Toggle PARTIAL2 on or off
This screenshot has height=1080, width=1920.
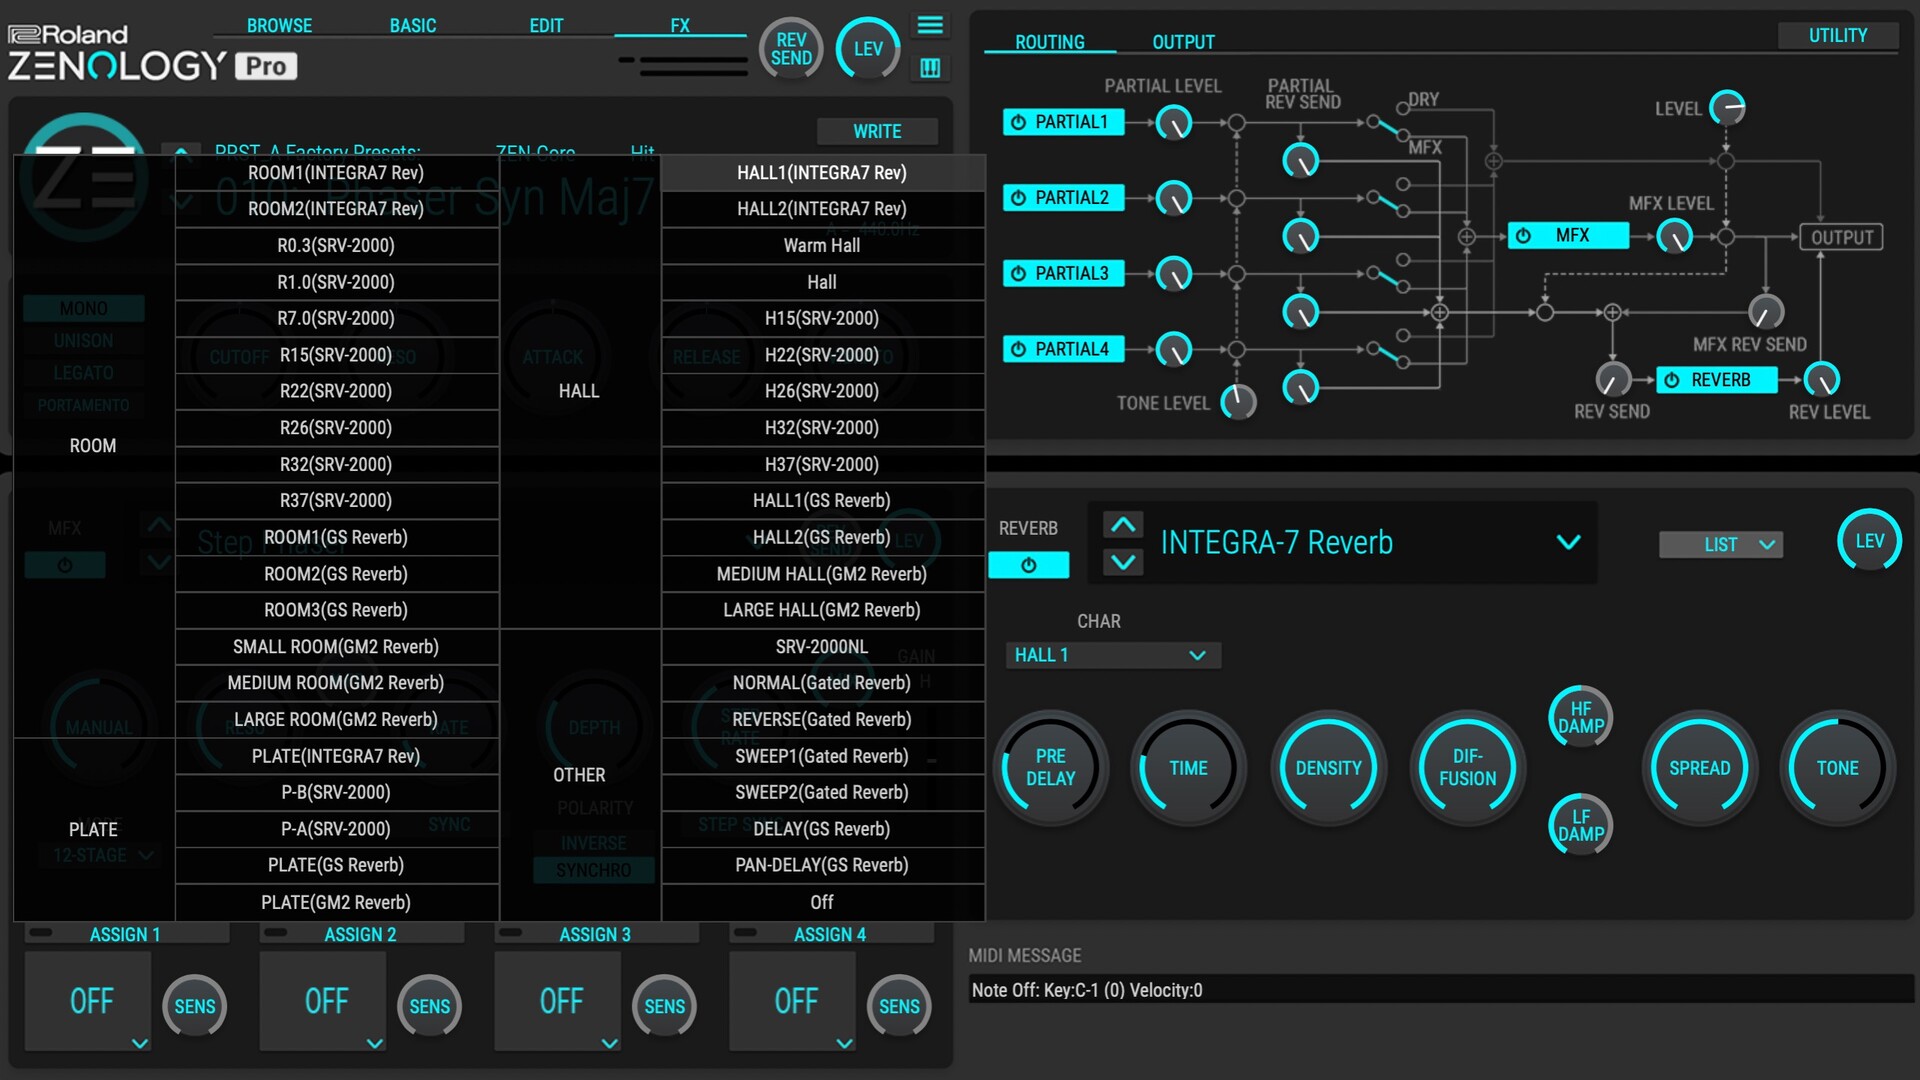pos(1063,198)
